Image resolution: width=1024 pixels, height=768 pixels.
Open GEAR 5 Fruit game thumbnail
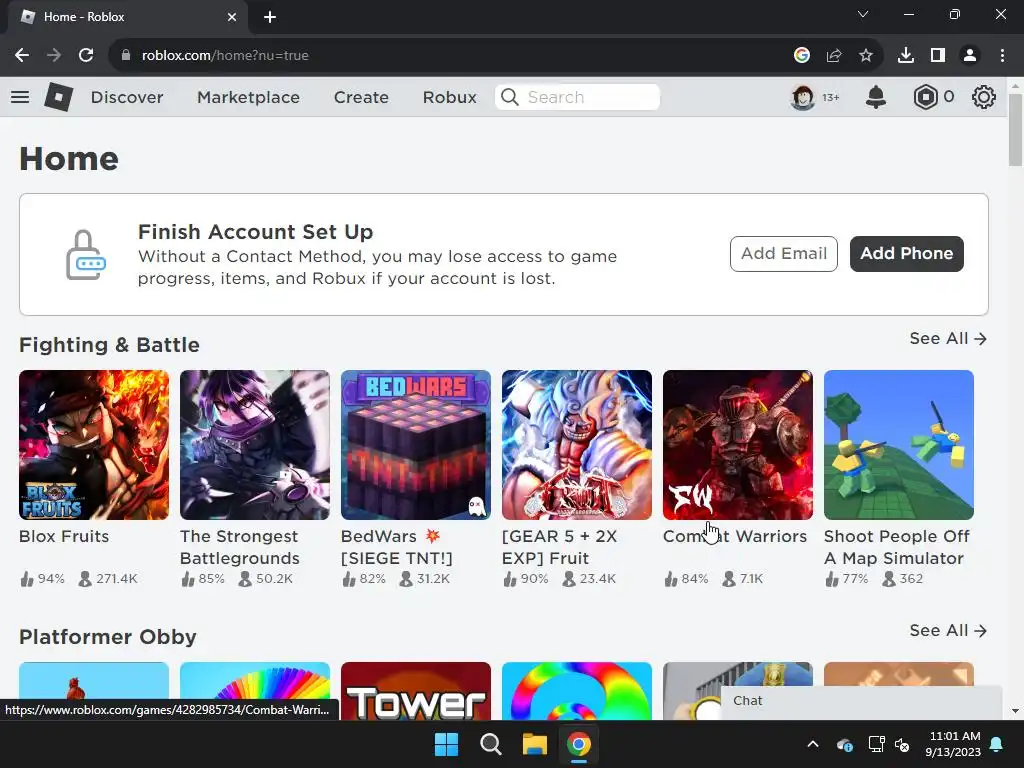coord(577,445)
